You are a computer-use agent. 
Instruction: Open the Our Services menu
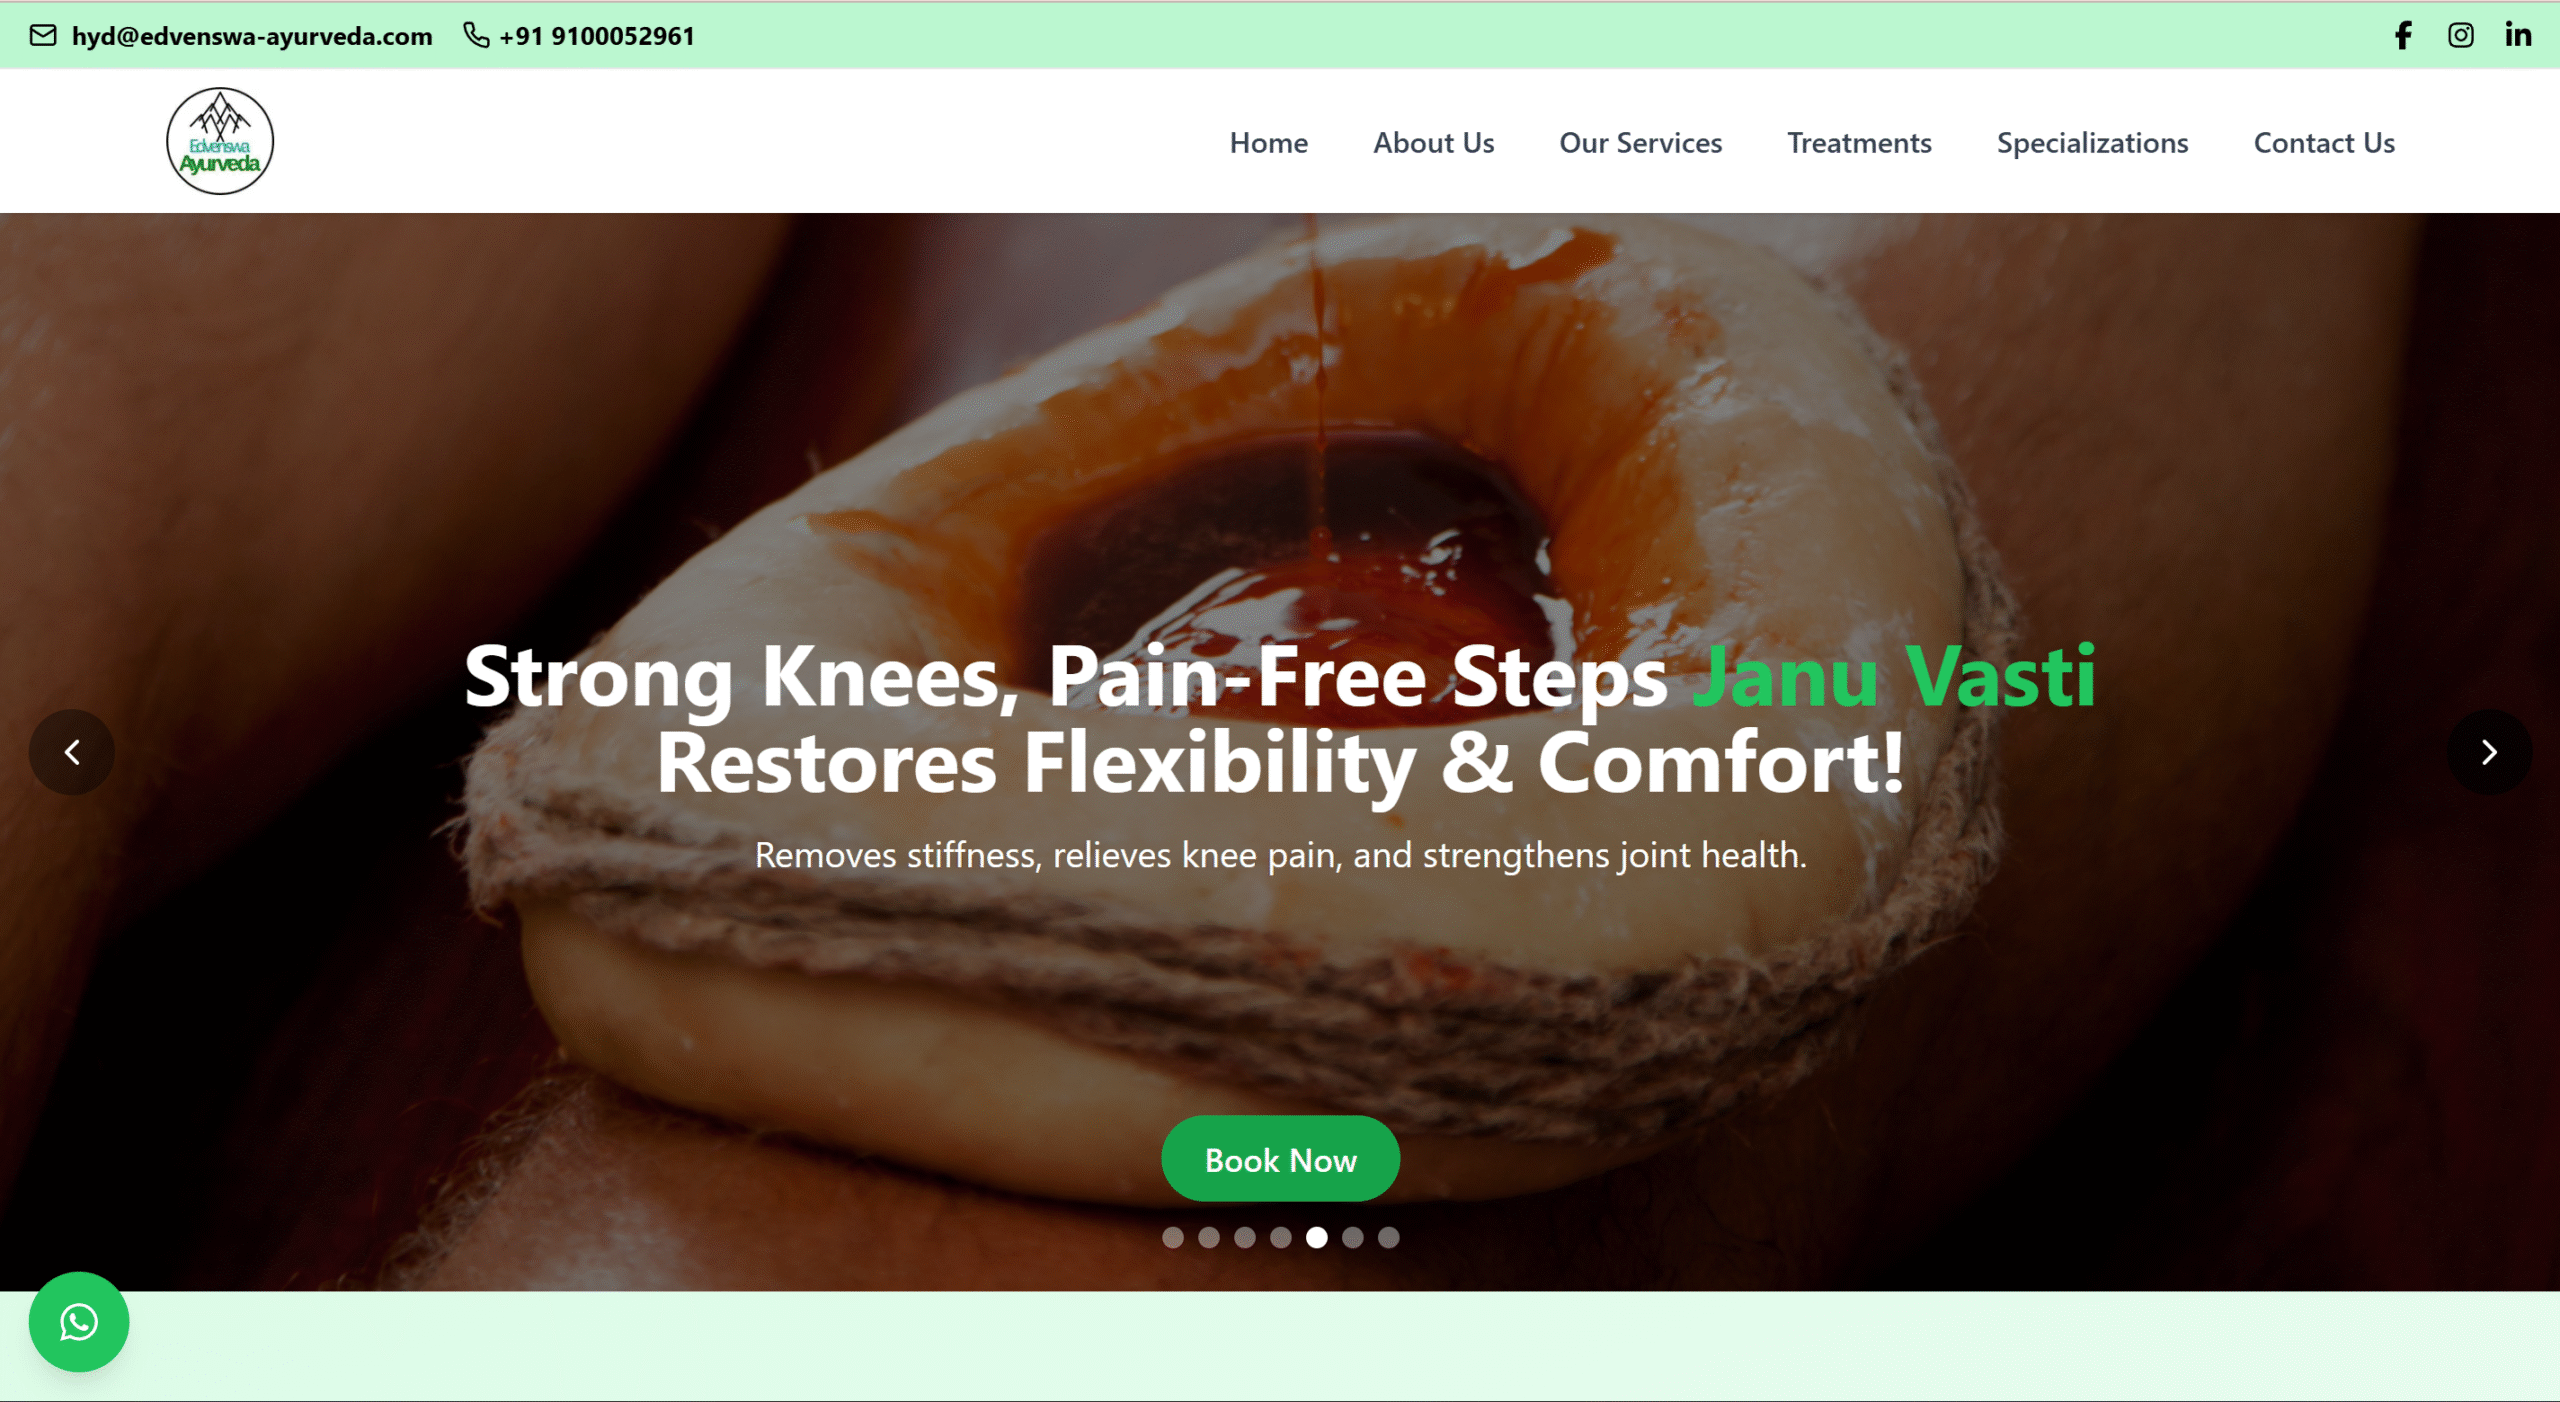tap(1640, 143)
